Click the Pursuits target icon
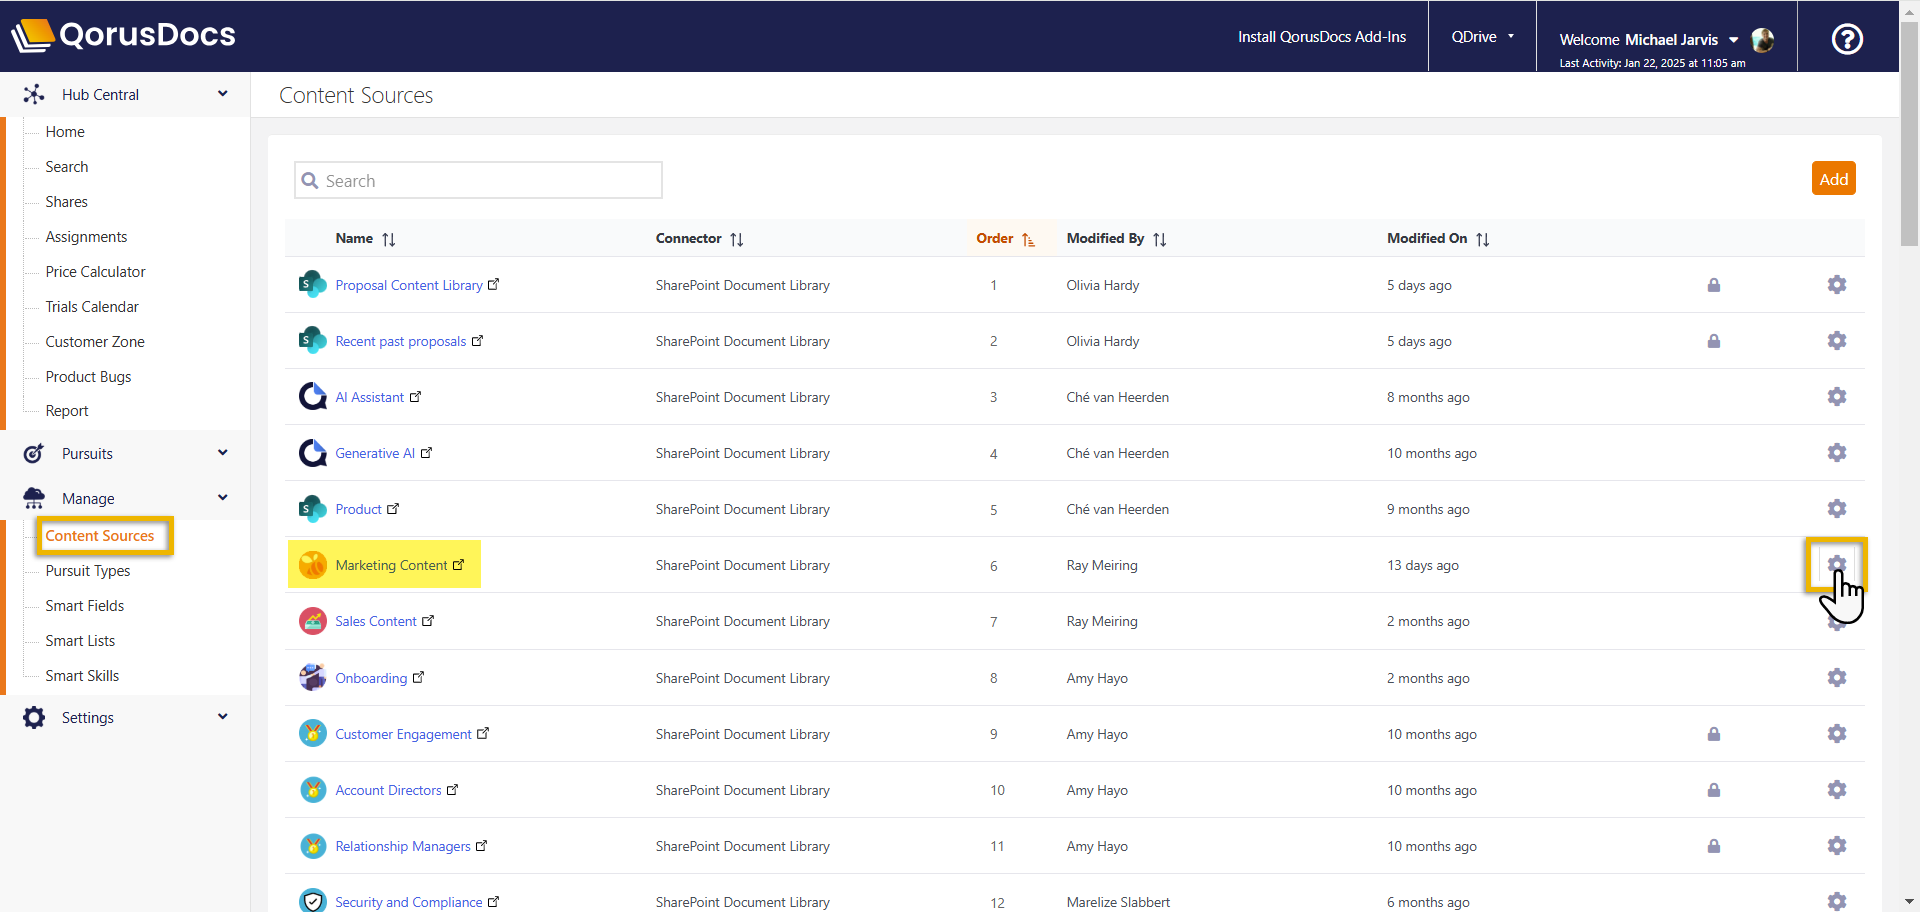 click(x=34, y=453)
